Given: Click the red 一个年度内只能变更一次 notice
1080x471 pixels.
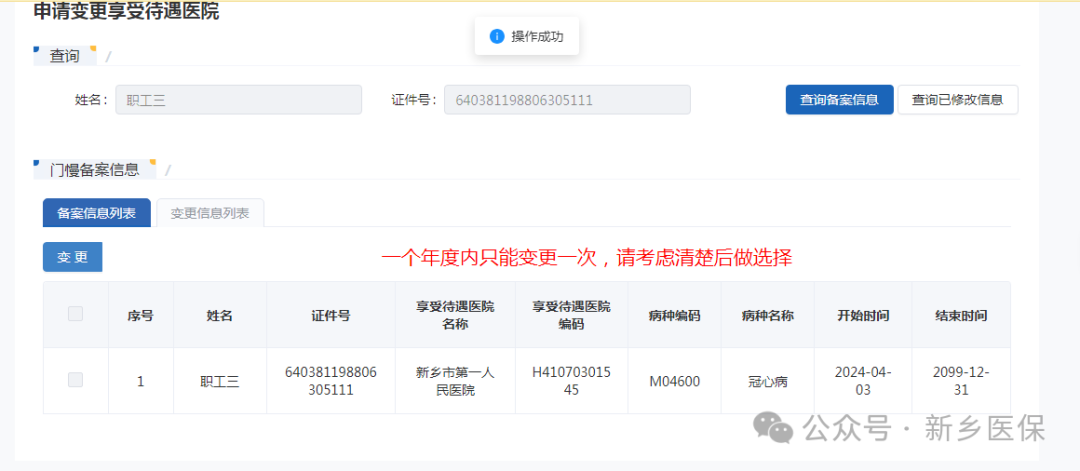Looking at the screenshot, I should tap(587, 258).
